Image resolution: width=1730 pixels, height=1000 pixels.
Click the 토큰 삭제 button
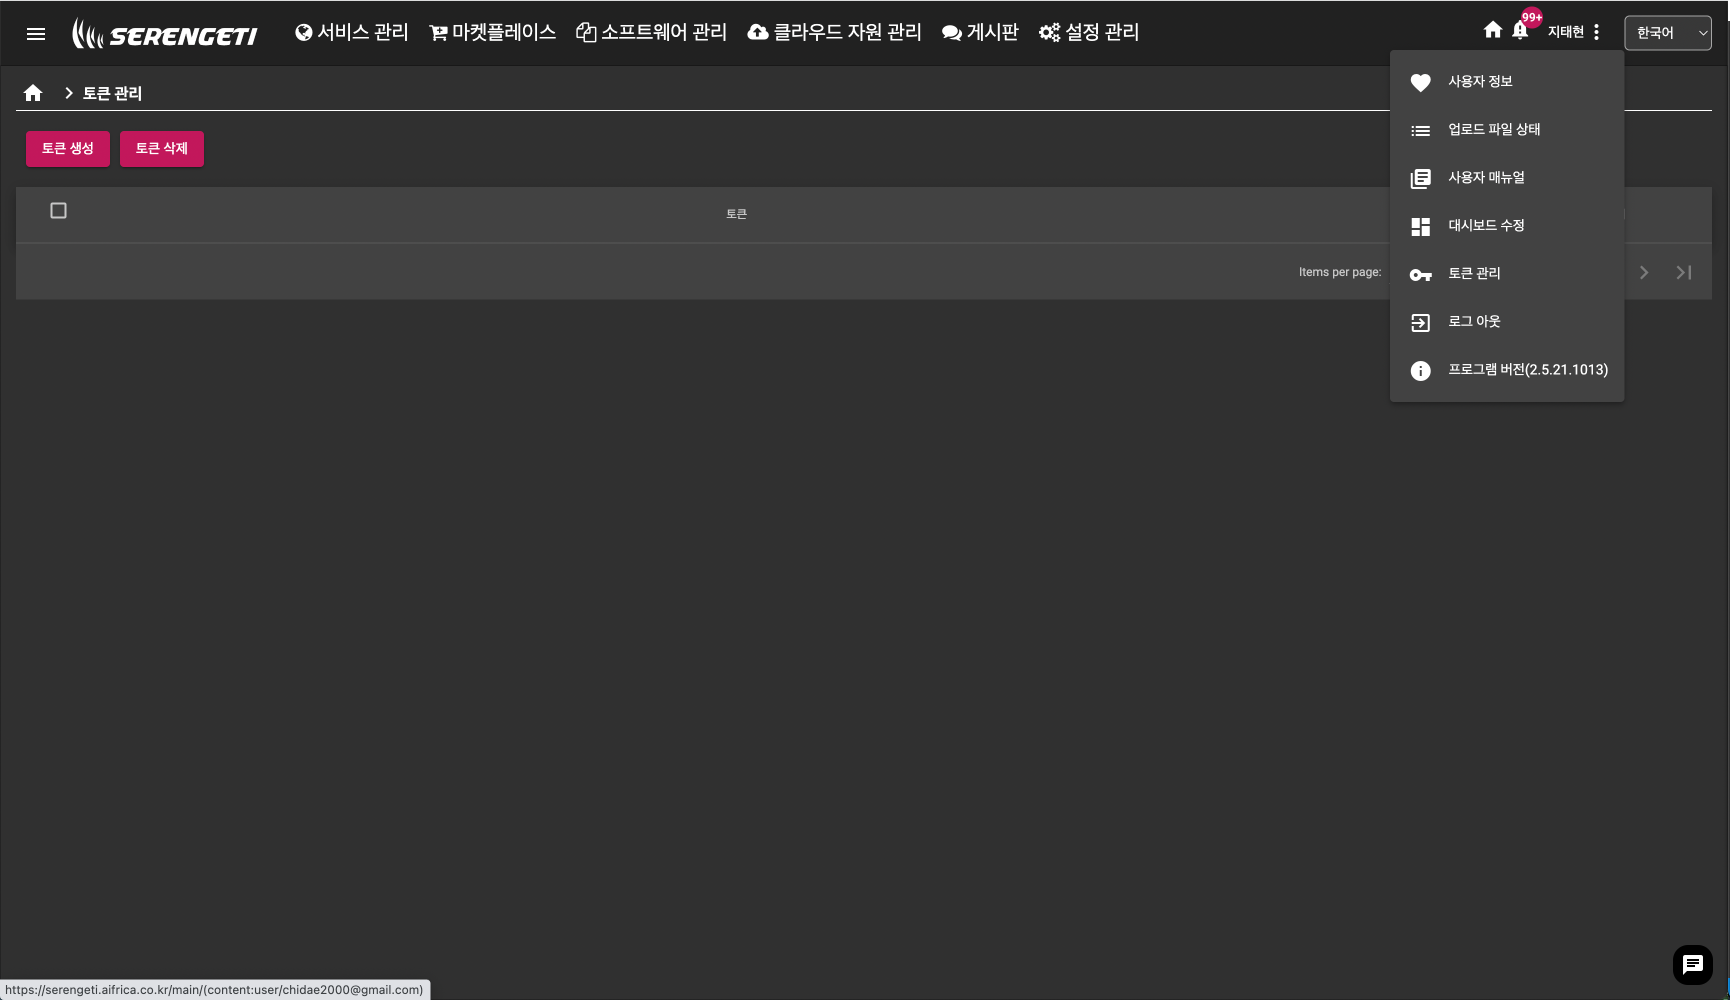[161, 149]
